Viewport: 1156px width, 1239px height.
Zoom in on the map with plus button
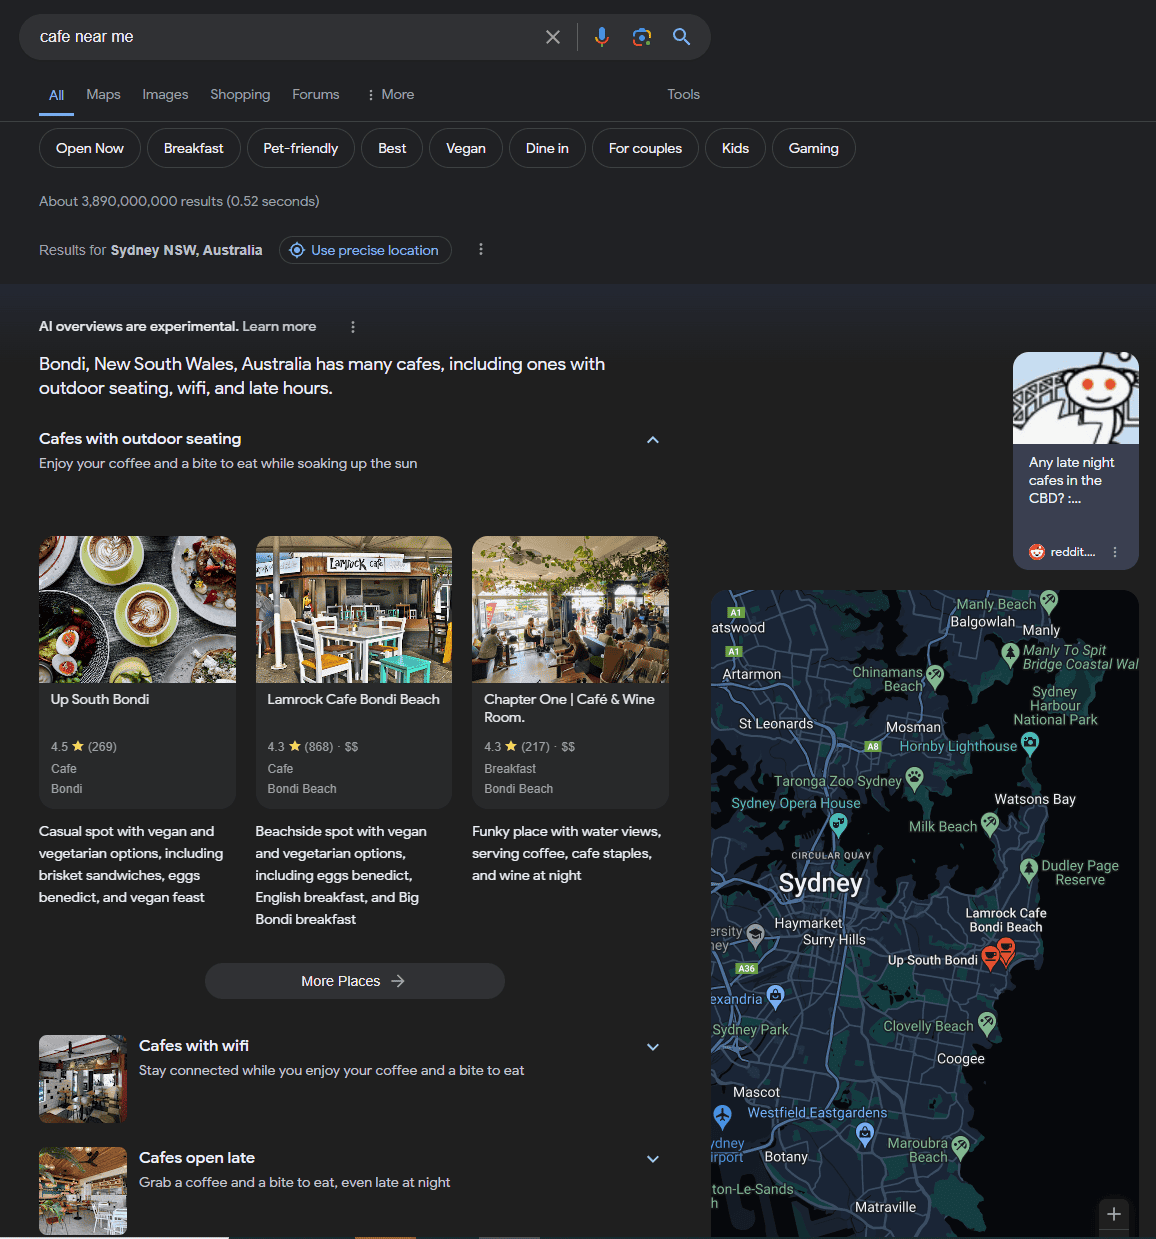tap(1114, 1214)
